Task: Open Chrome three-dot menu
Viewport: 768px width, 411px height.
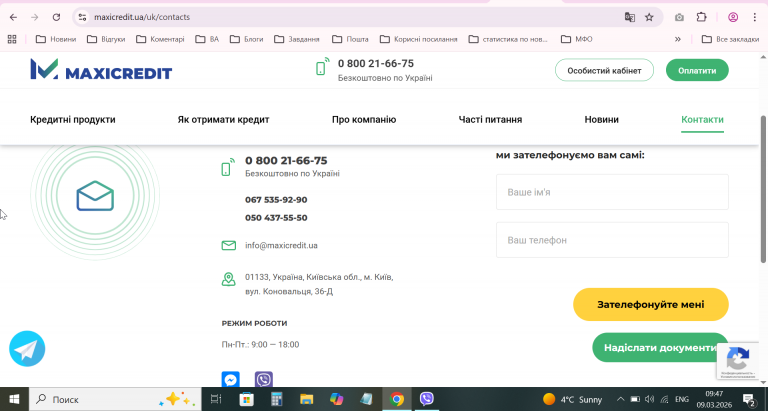Action: coord(754,17)
